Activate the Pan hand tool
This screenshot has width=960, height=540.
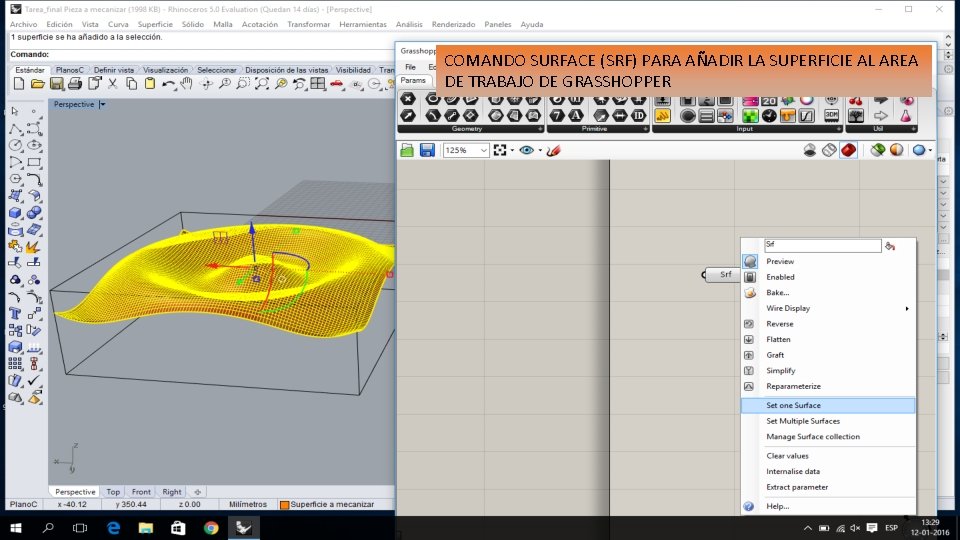point(187,84)
